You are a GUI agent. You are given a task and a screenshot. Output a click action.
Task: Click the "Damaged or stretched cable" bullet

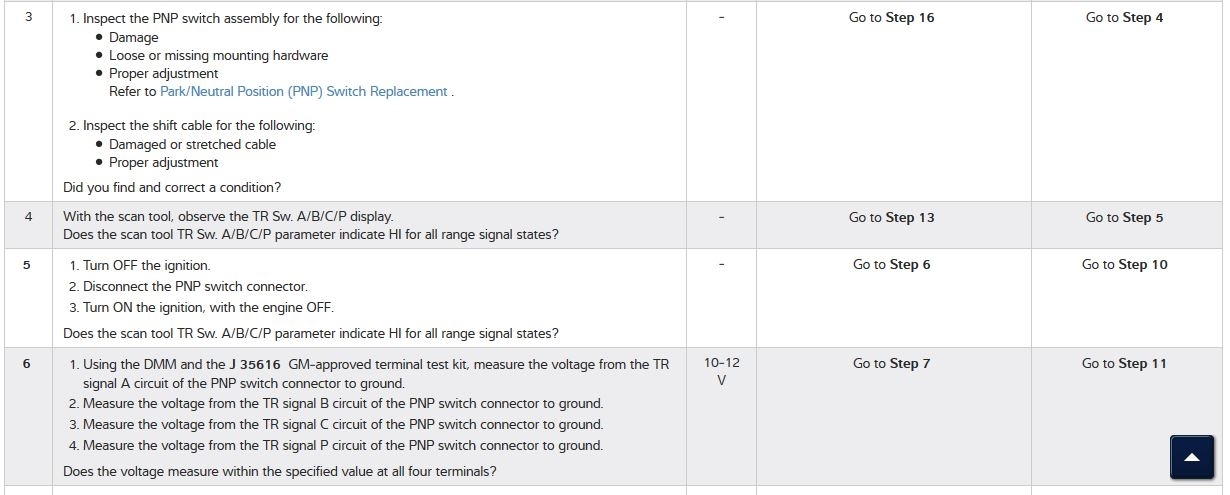click(192, 145)
